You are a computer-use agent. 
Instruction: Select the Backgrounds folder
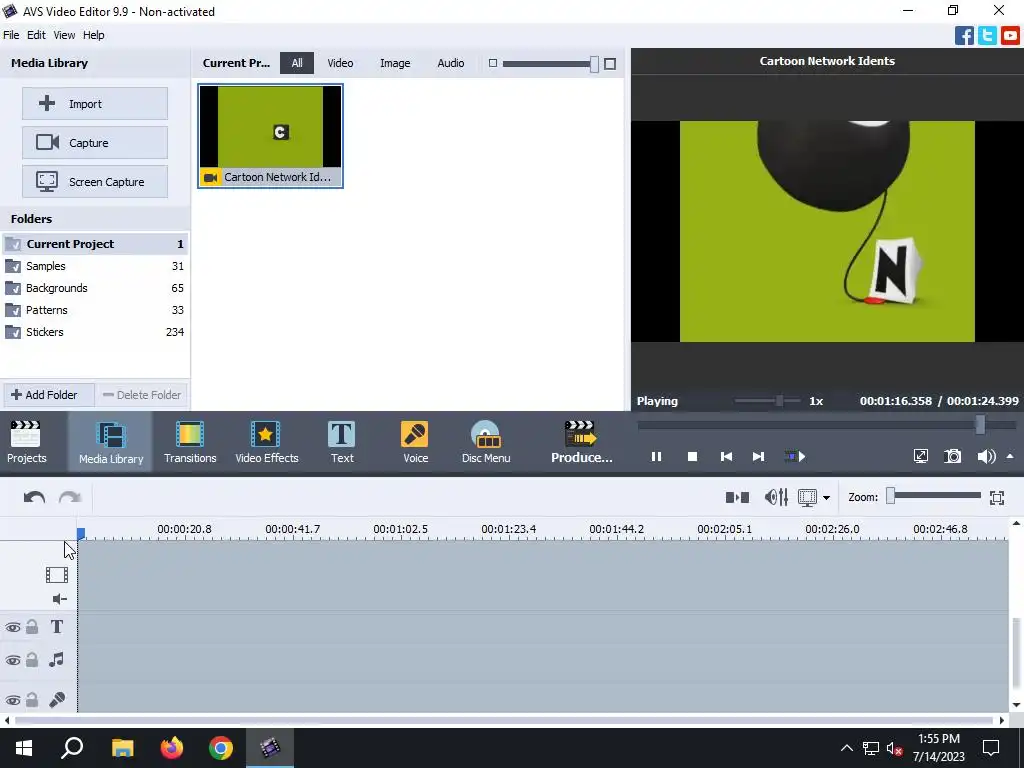click(x=95, y=288)
